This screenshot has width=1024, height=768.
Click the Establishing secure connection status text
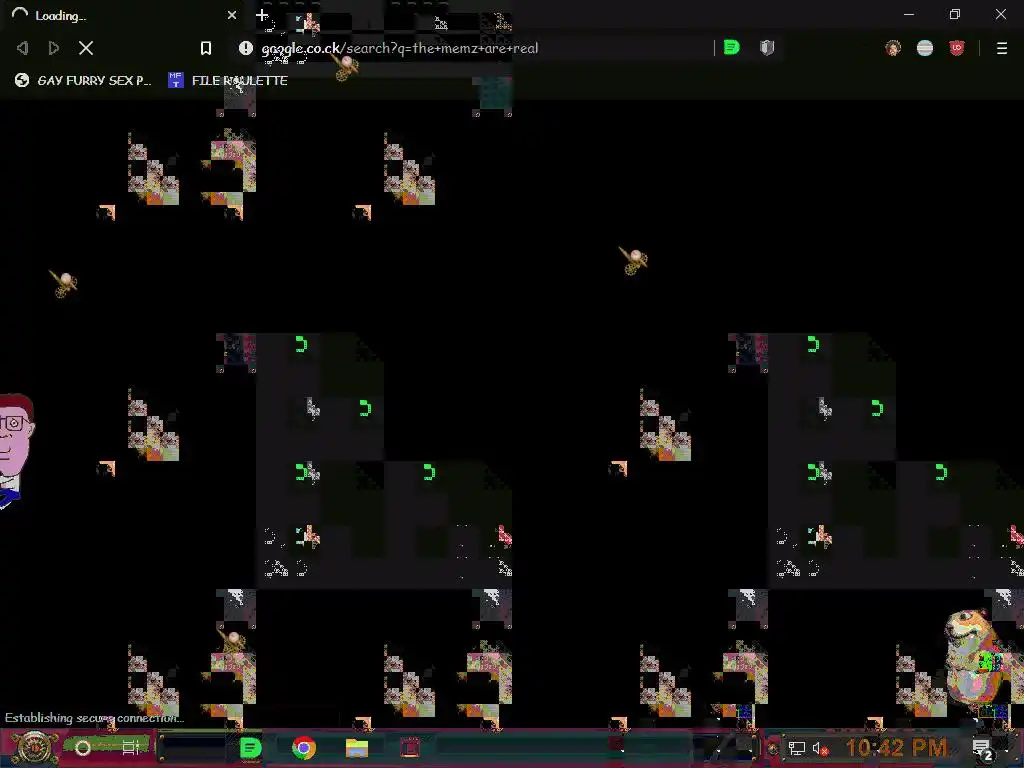(94, 718)
